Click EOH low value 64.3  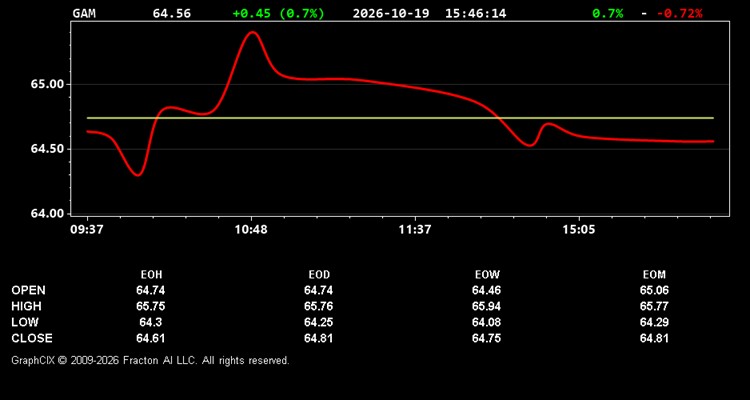(151, 322)
